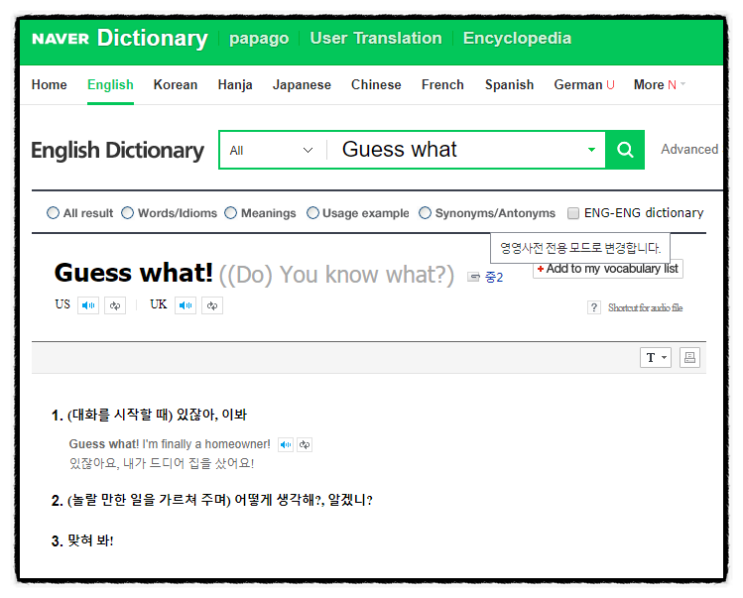Click the UK repeat pronunciation icon

tap(212, 306)
